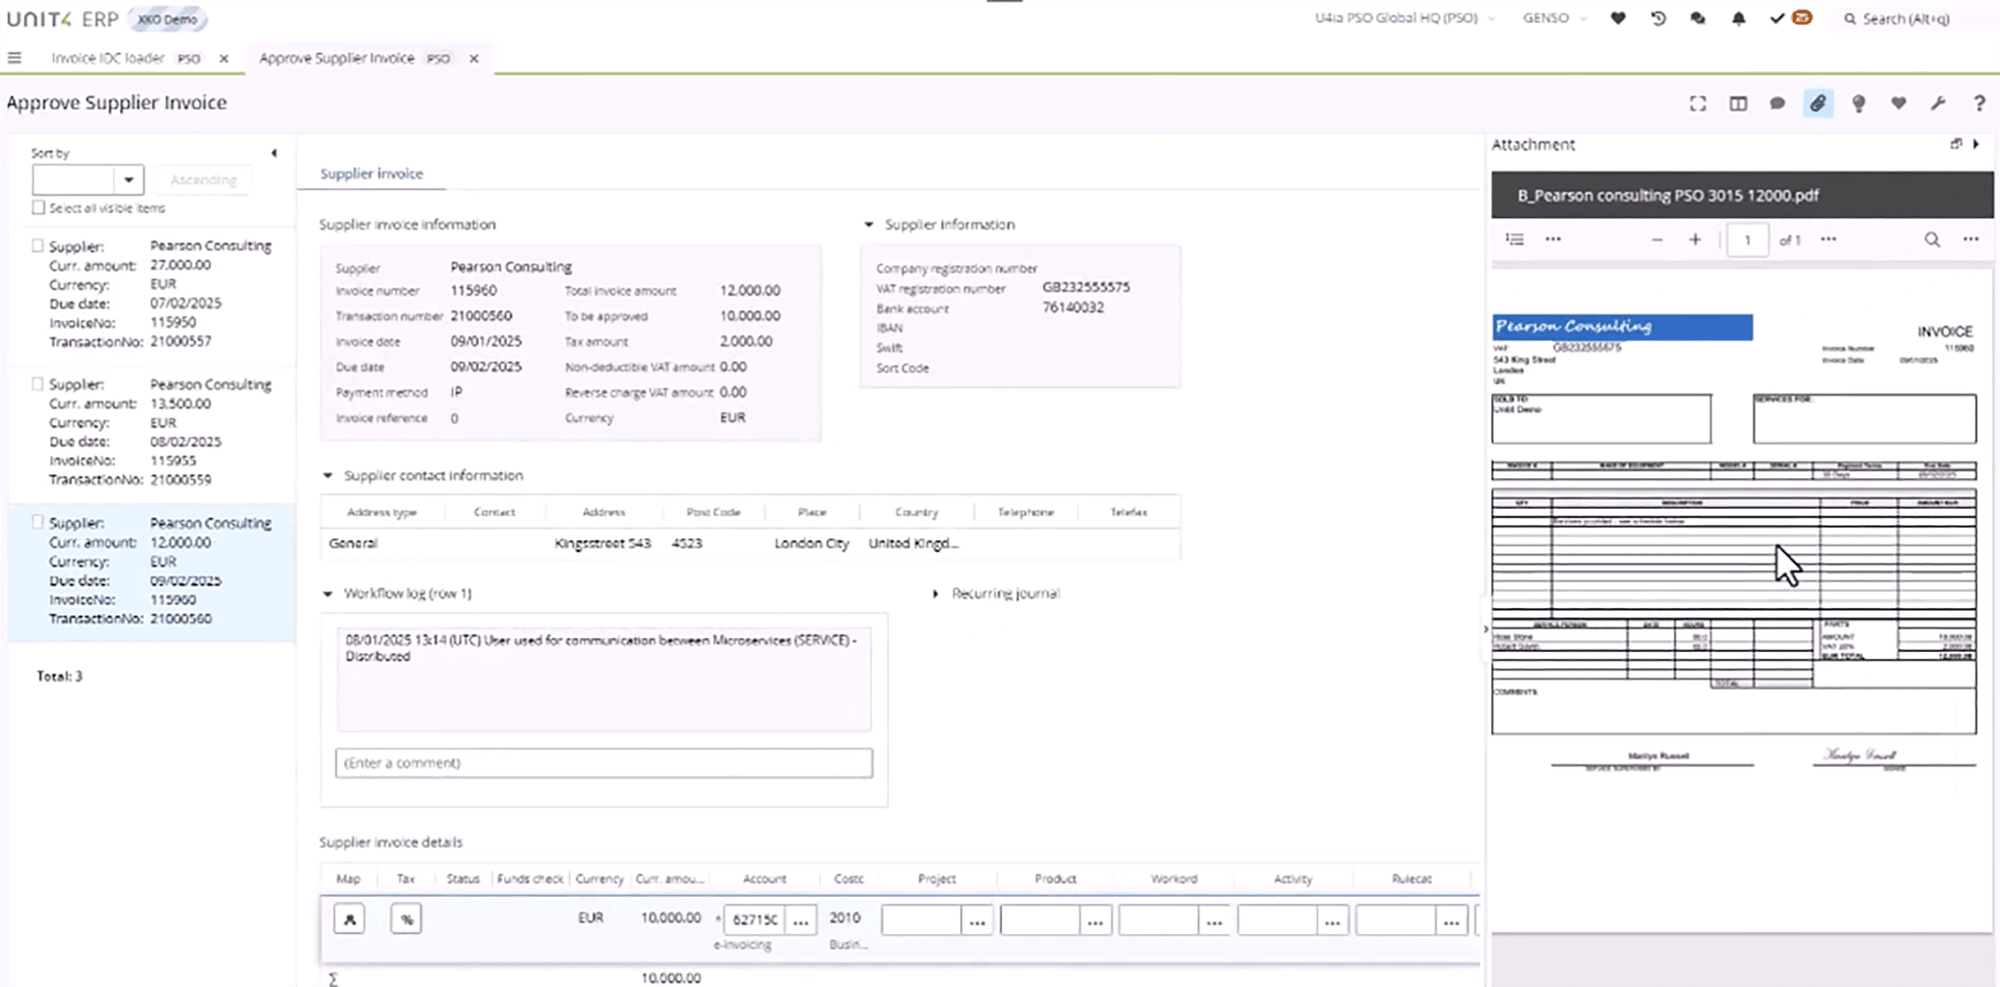The width and height of the screenshot is (2000, 987).
Task: Collapse the invoice list side panel arrow
Action: [274, 153]
